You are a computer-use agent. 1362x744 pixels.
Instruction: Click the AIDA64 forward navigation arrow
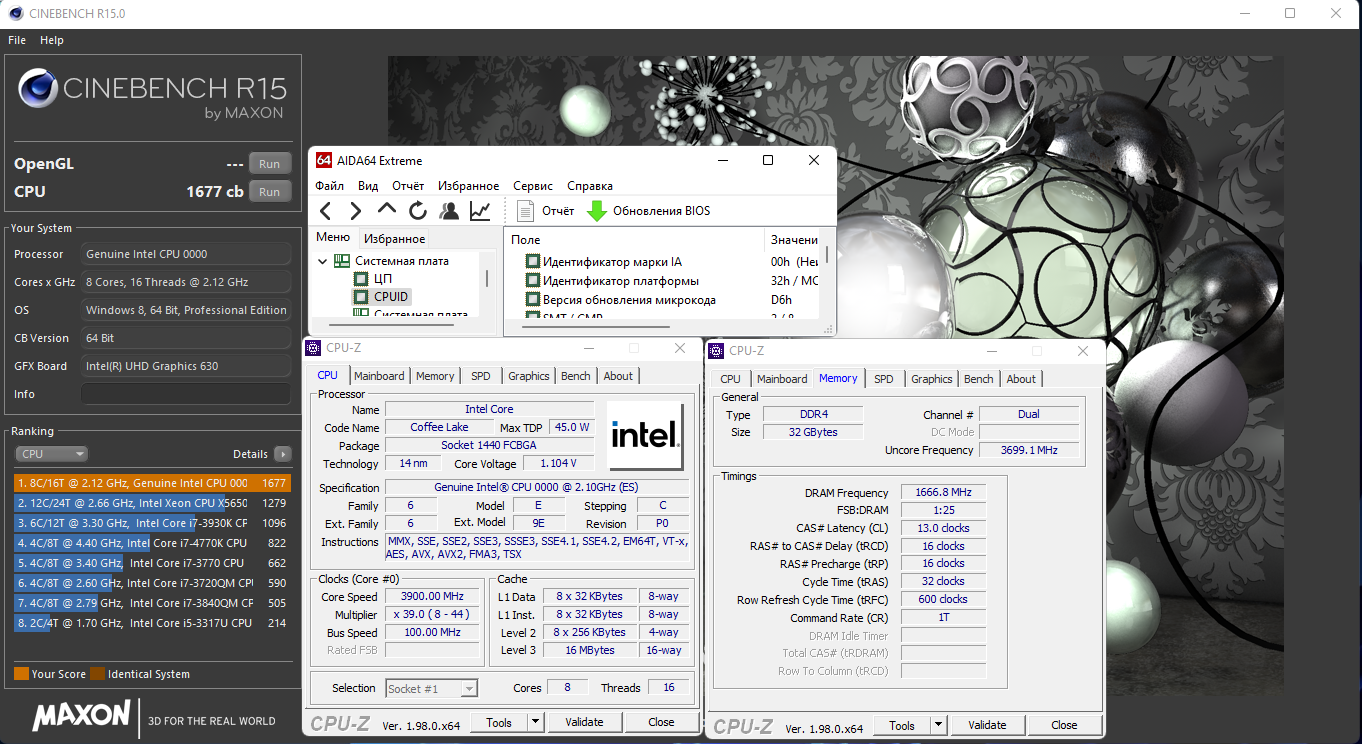pyautogui.click(x=355, y=211)
